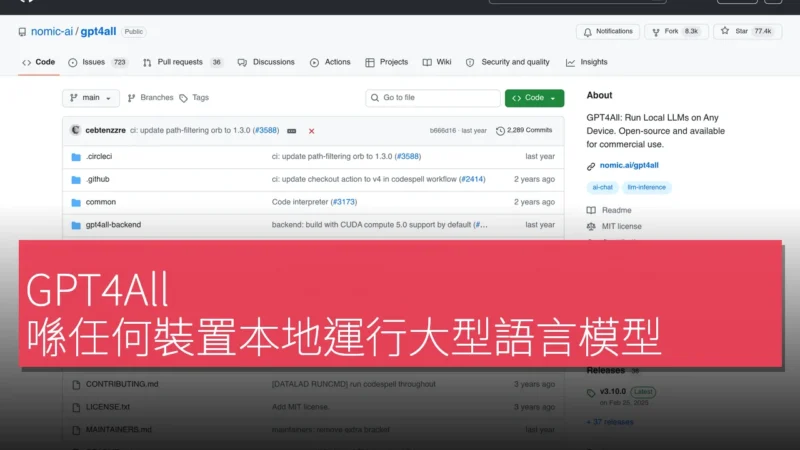Open the Code tab

click(x=39, y=62)
